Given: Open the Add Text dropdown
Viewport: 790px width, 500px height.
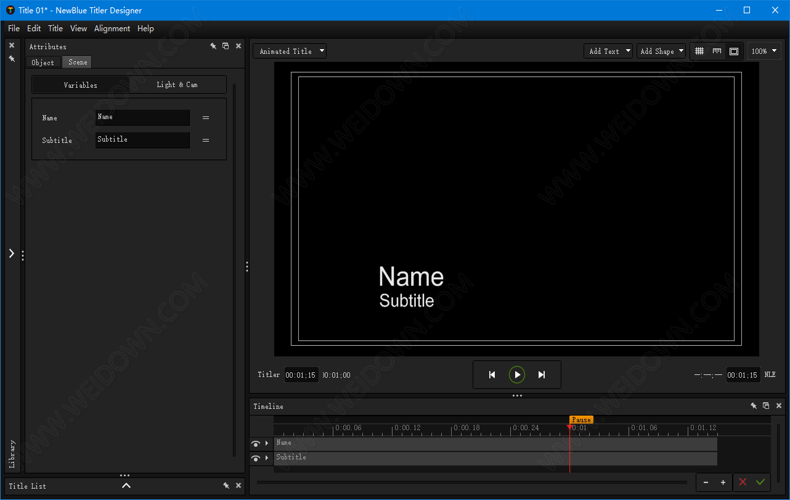Looking at the screenshot, I should coord(608,51).
